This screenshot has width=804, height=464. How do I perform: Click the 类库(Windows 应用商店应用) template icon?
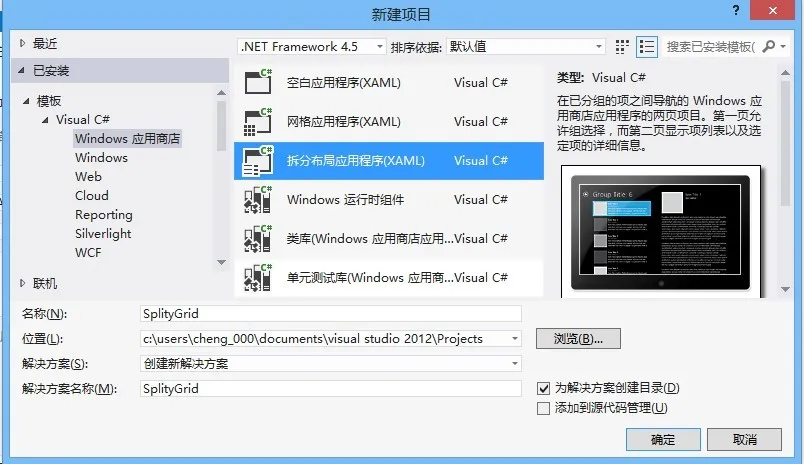(258, 238)
